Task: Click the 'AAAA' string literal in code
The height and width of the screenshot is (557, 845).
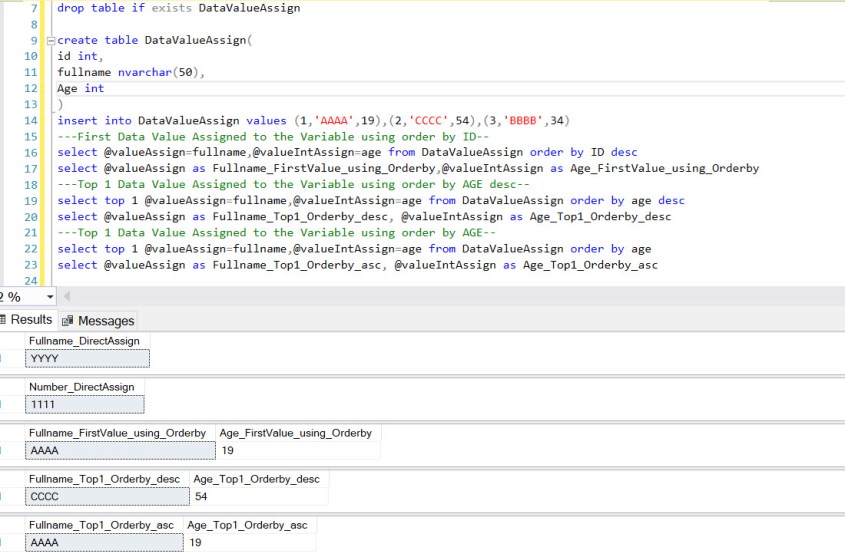Action: [x=334, y=121]
